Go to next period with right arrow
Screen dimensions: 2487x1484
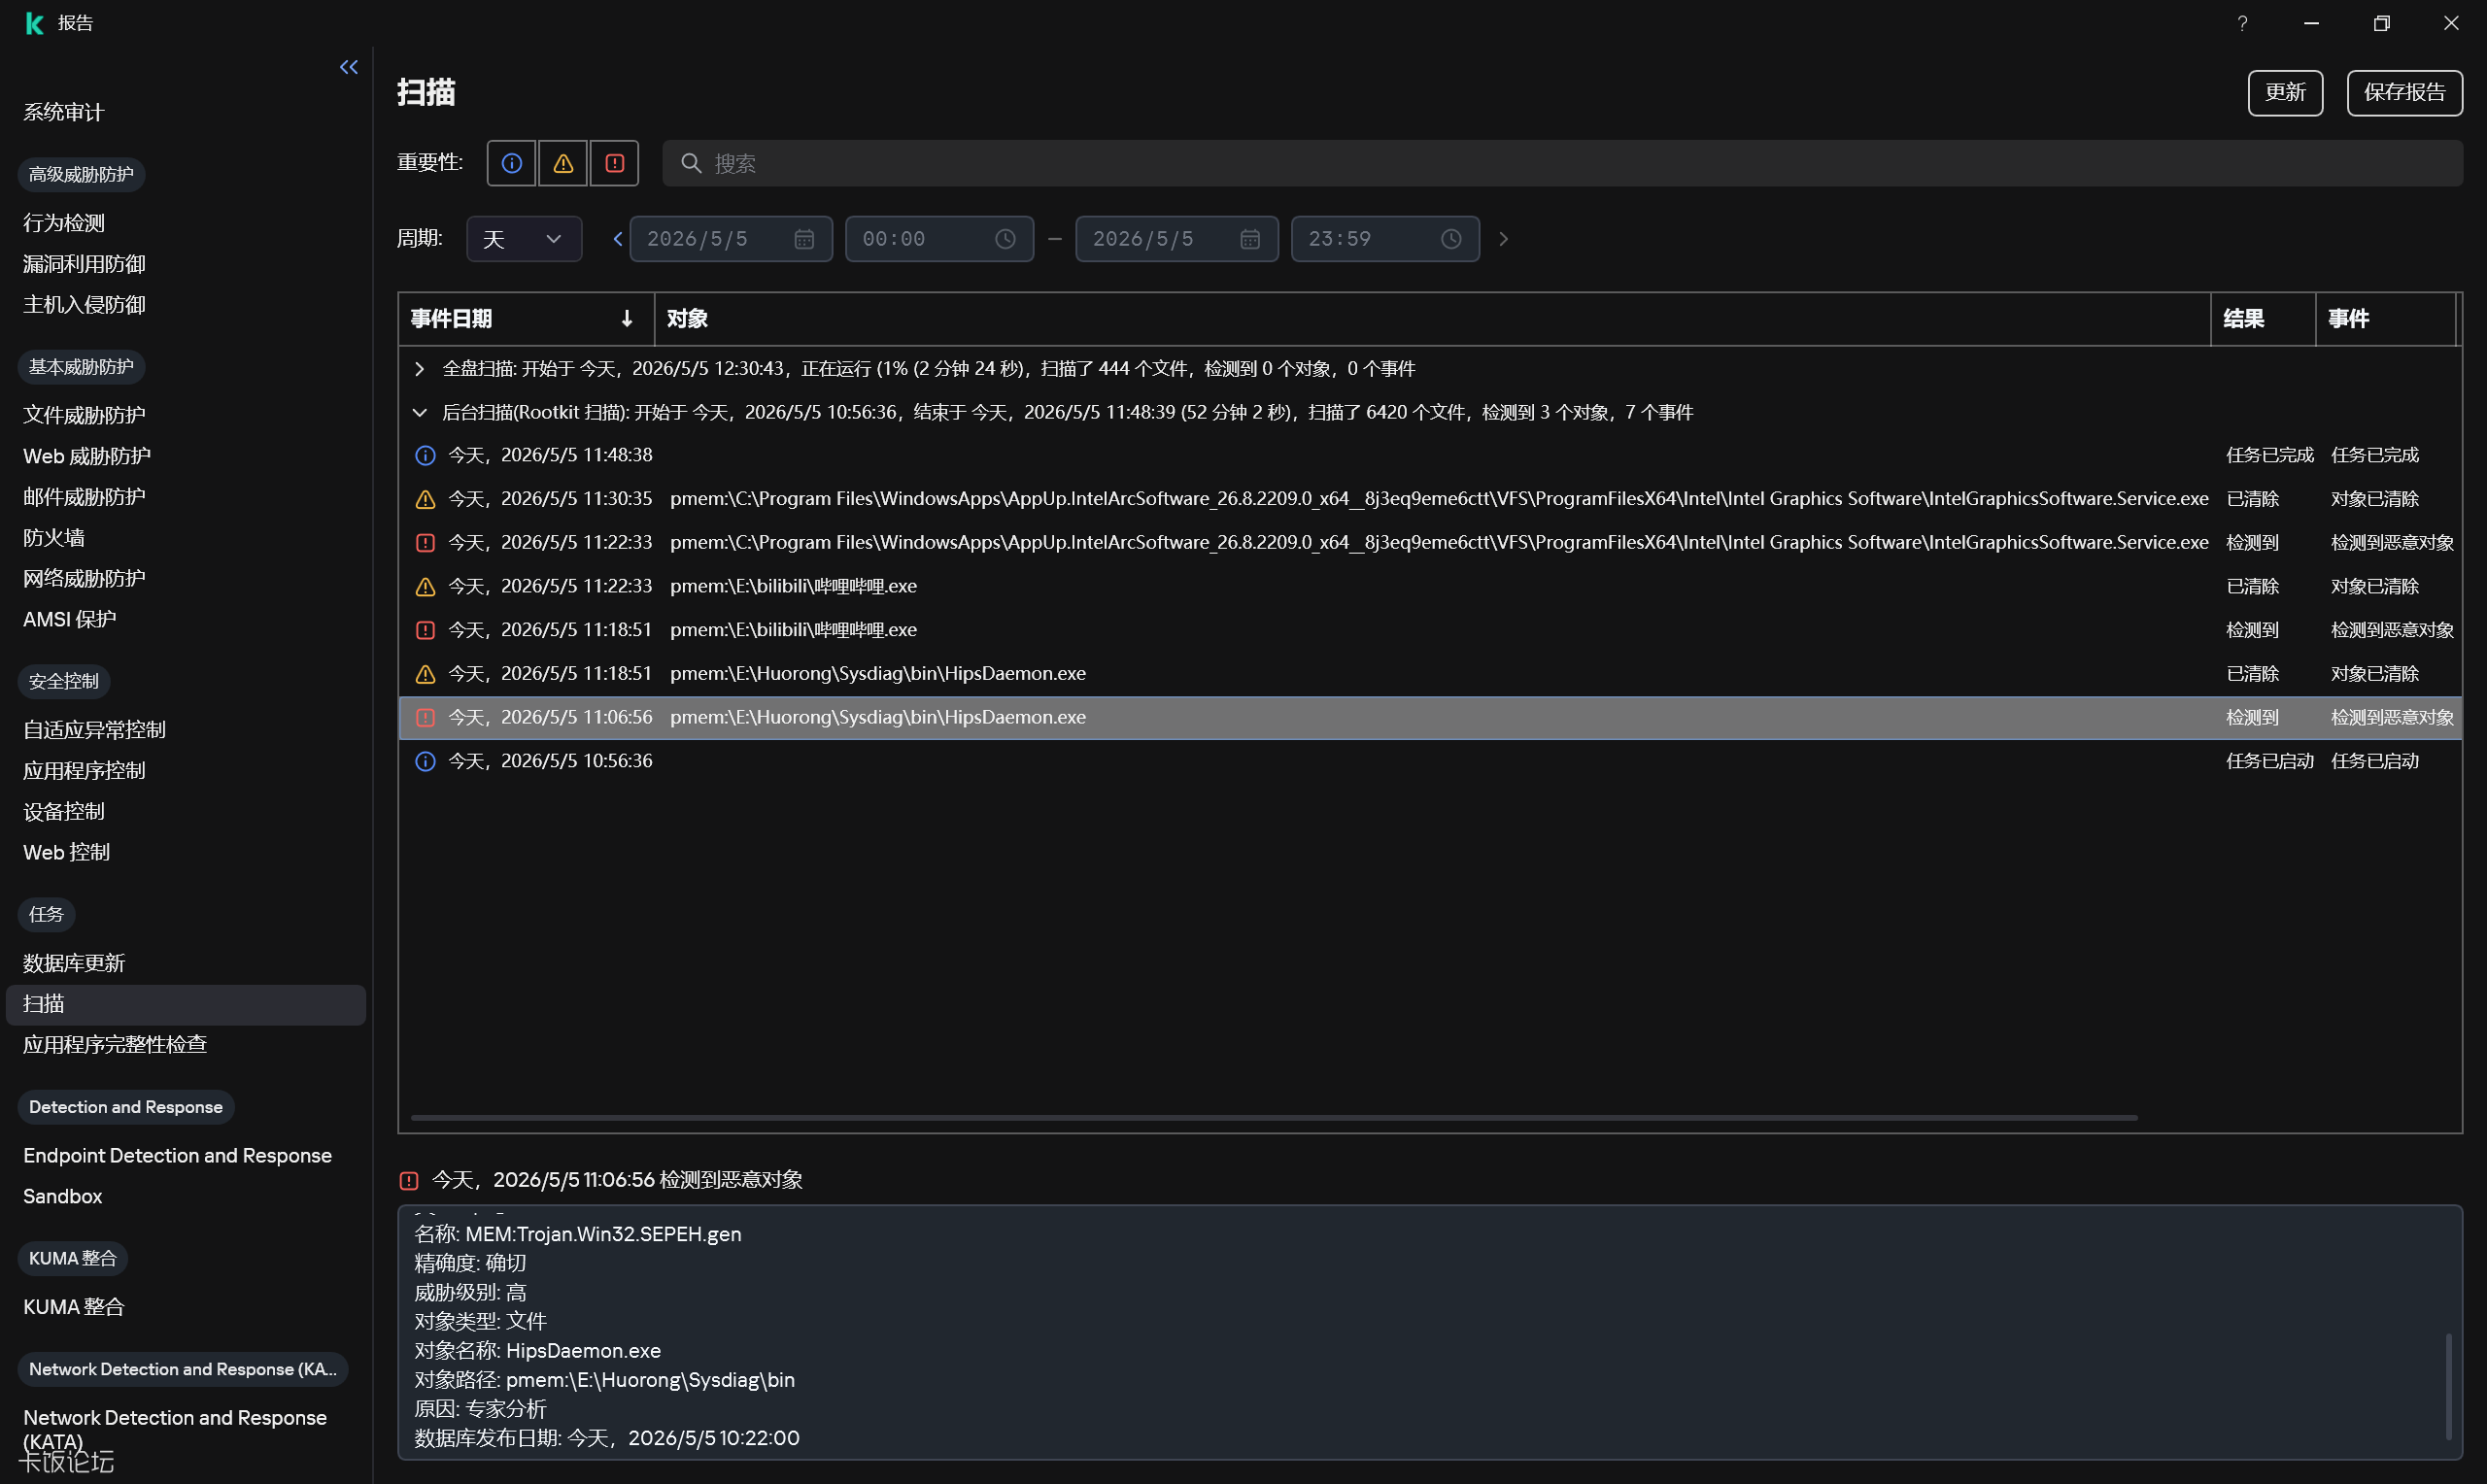[1503, 239]
